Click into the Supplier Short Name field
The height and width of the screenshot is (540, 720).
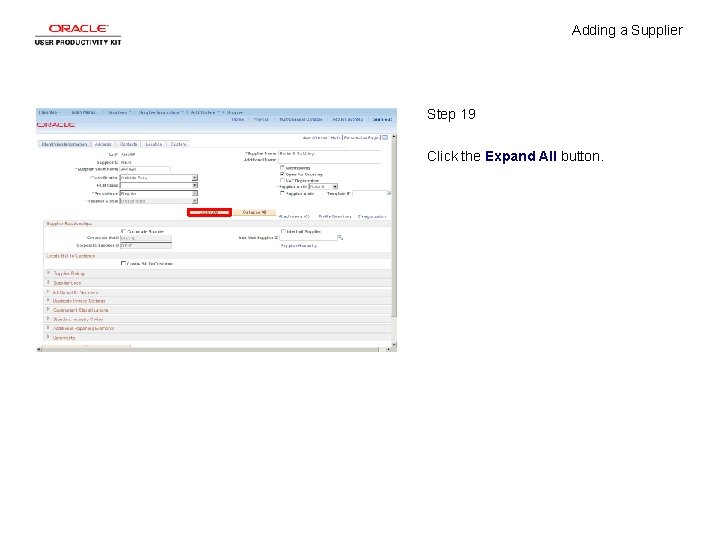[145, 169]
